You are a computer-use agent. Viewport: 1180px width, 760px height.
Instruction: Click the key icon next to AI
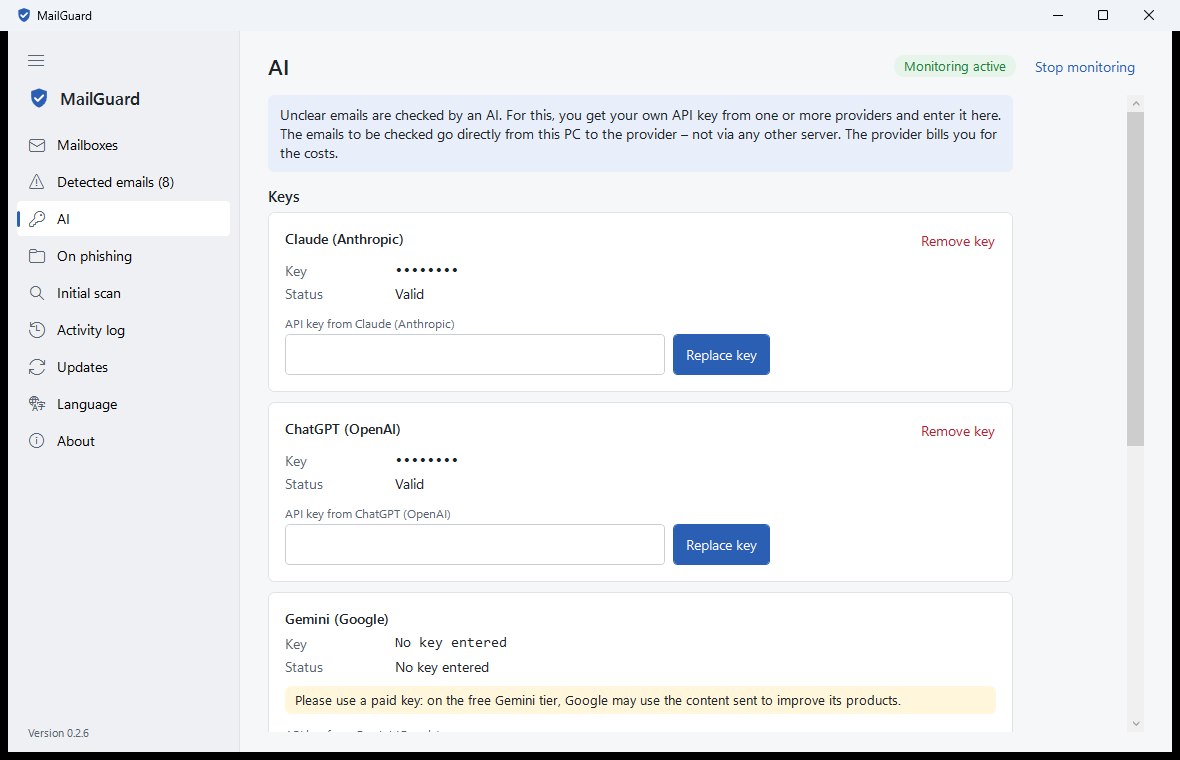coord(37,219)
